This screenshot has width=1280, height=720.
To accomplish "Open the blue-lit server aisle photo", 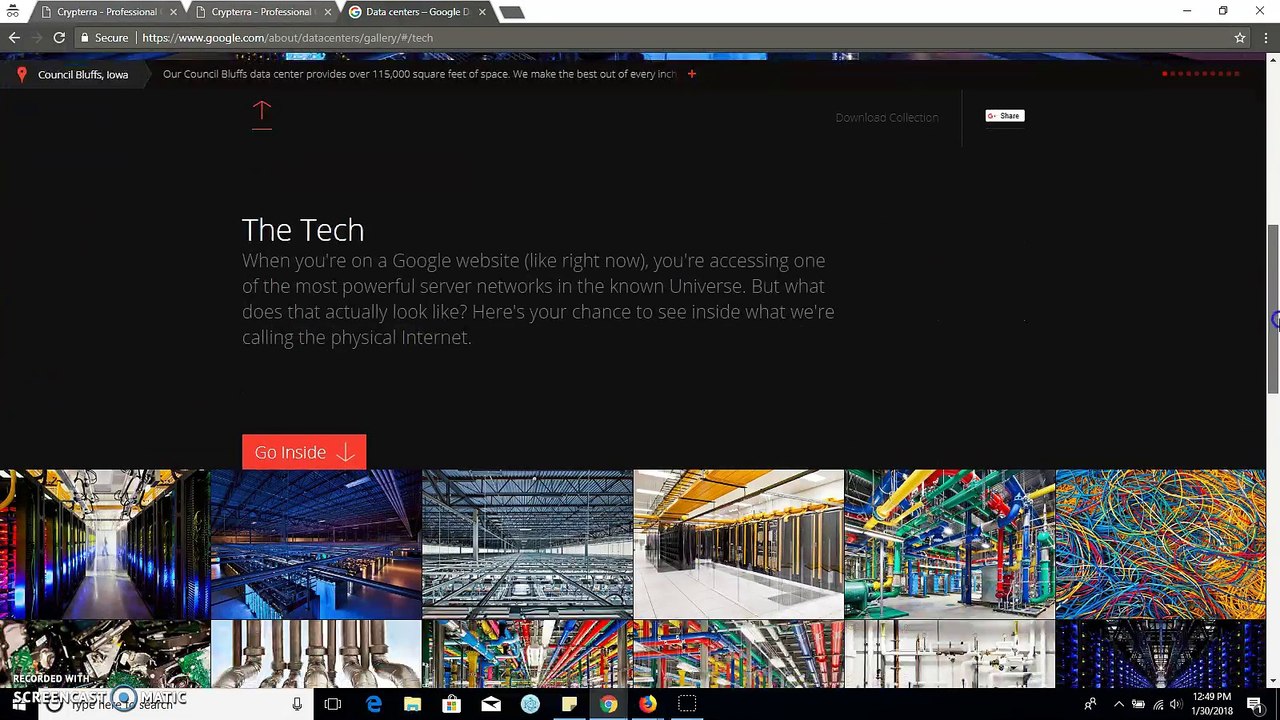I will tap(105, 544).
